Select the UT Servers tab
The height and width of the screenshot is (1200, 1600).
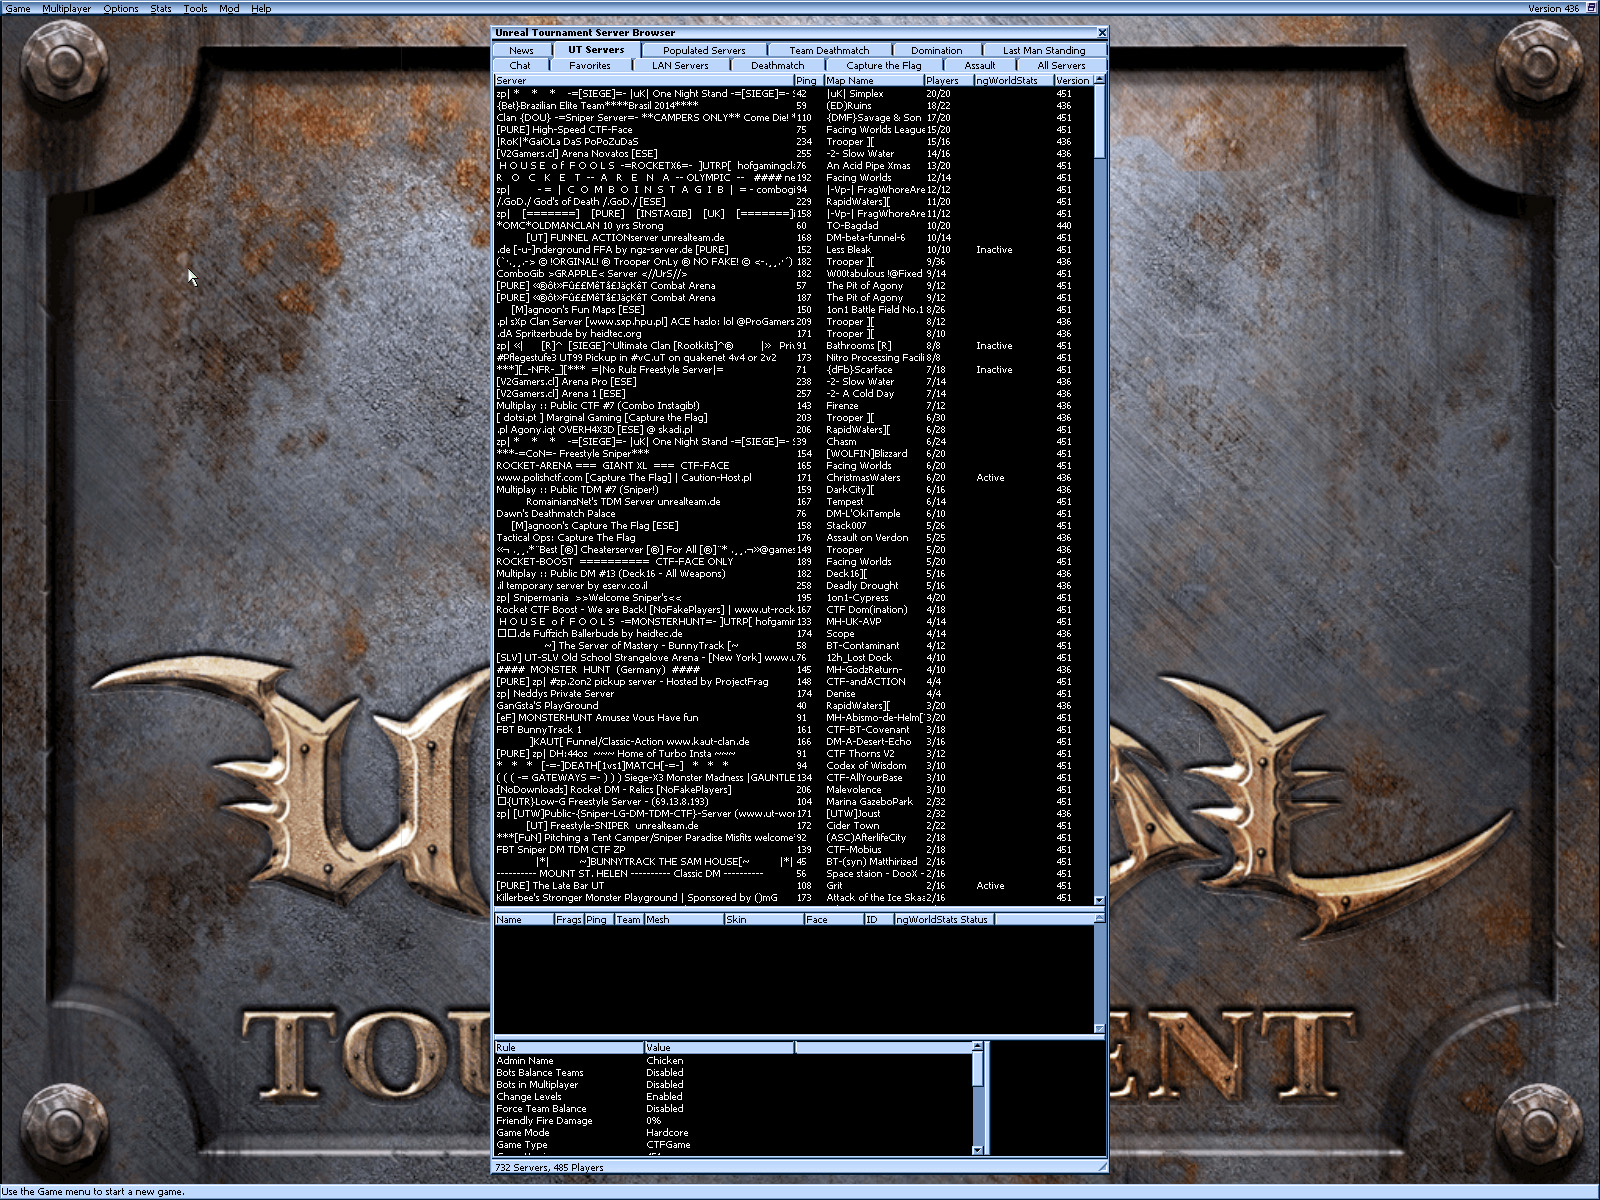pyautogui.click(x=596, y=49)
